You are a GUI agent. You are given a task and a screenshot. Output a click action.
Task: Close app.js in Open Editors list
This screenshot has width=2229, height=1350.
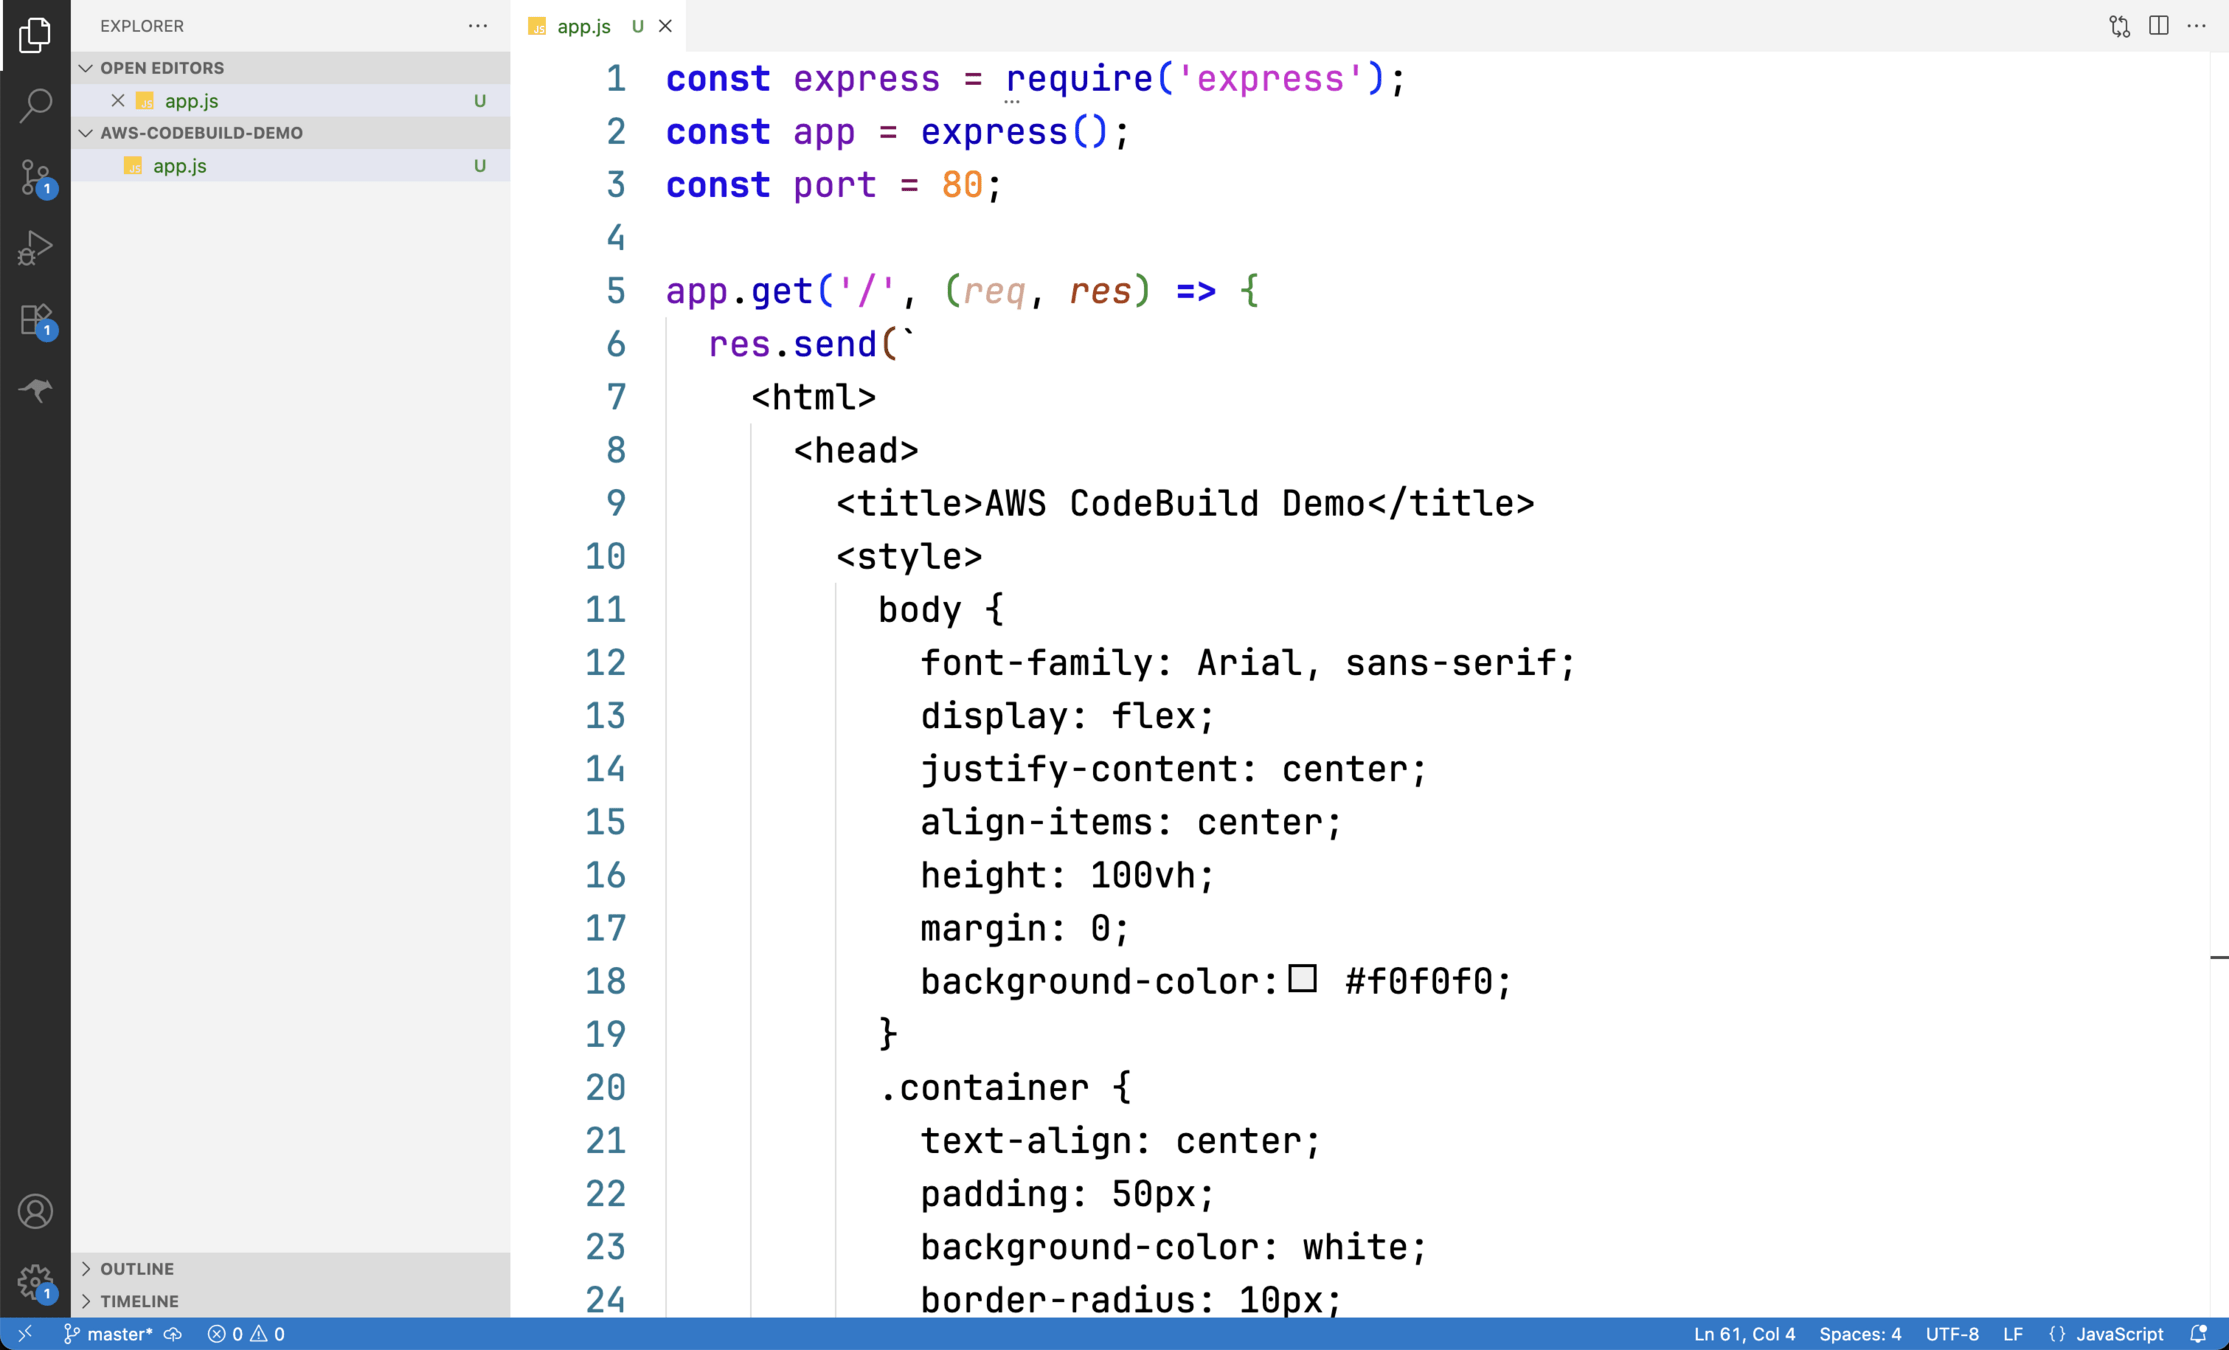(118, 101)
